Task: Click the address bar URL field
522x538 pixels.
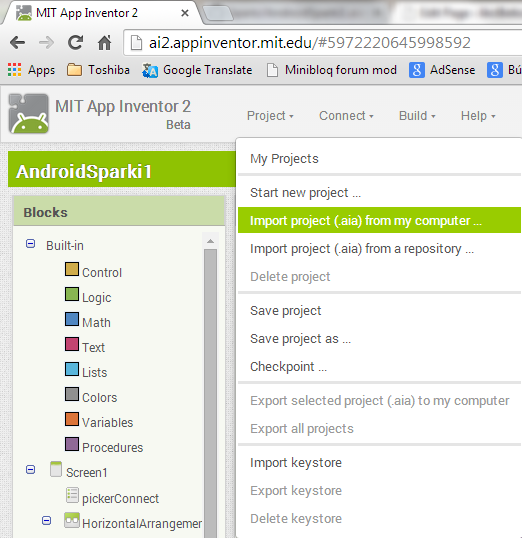Action: 323,43
